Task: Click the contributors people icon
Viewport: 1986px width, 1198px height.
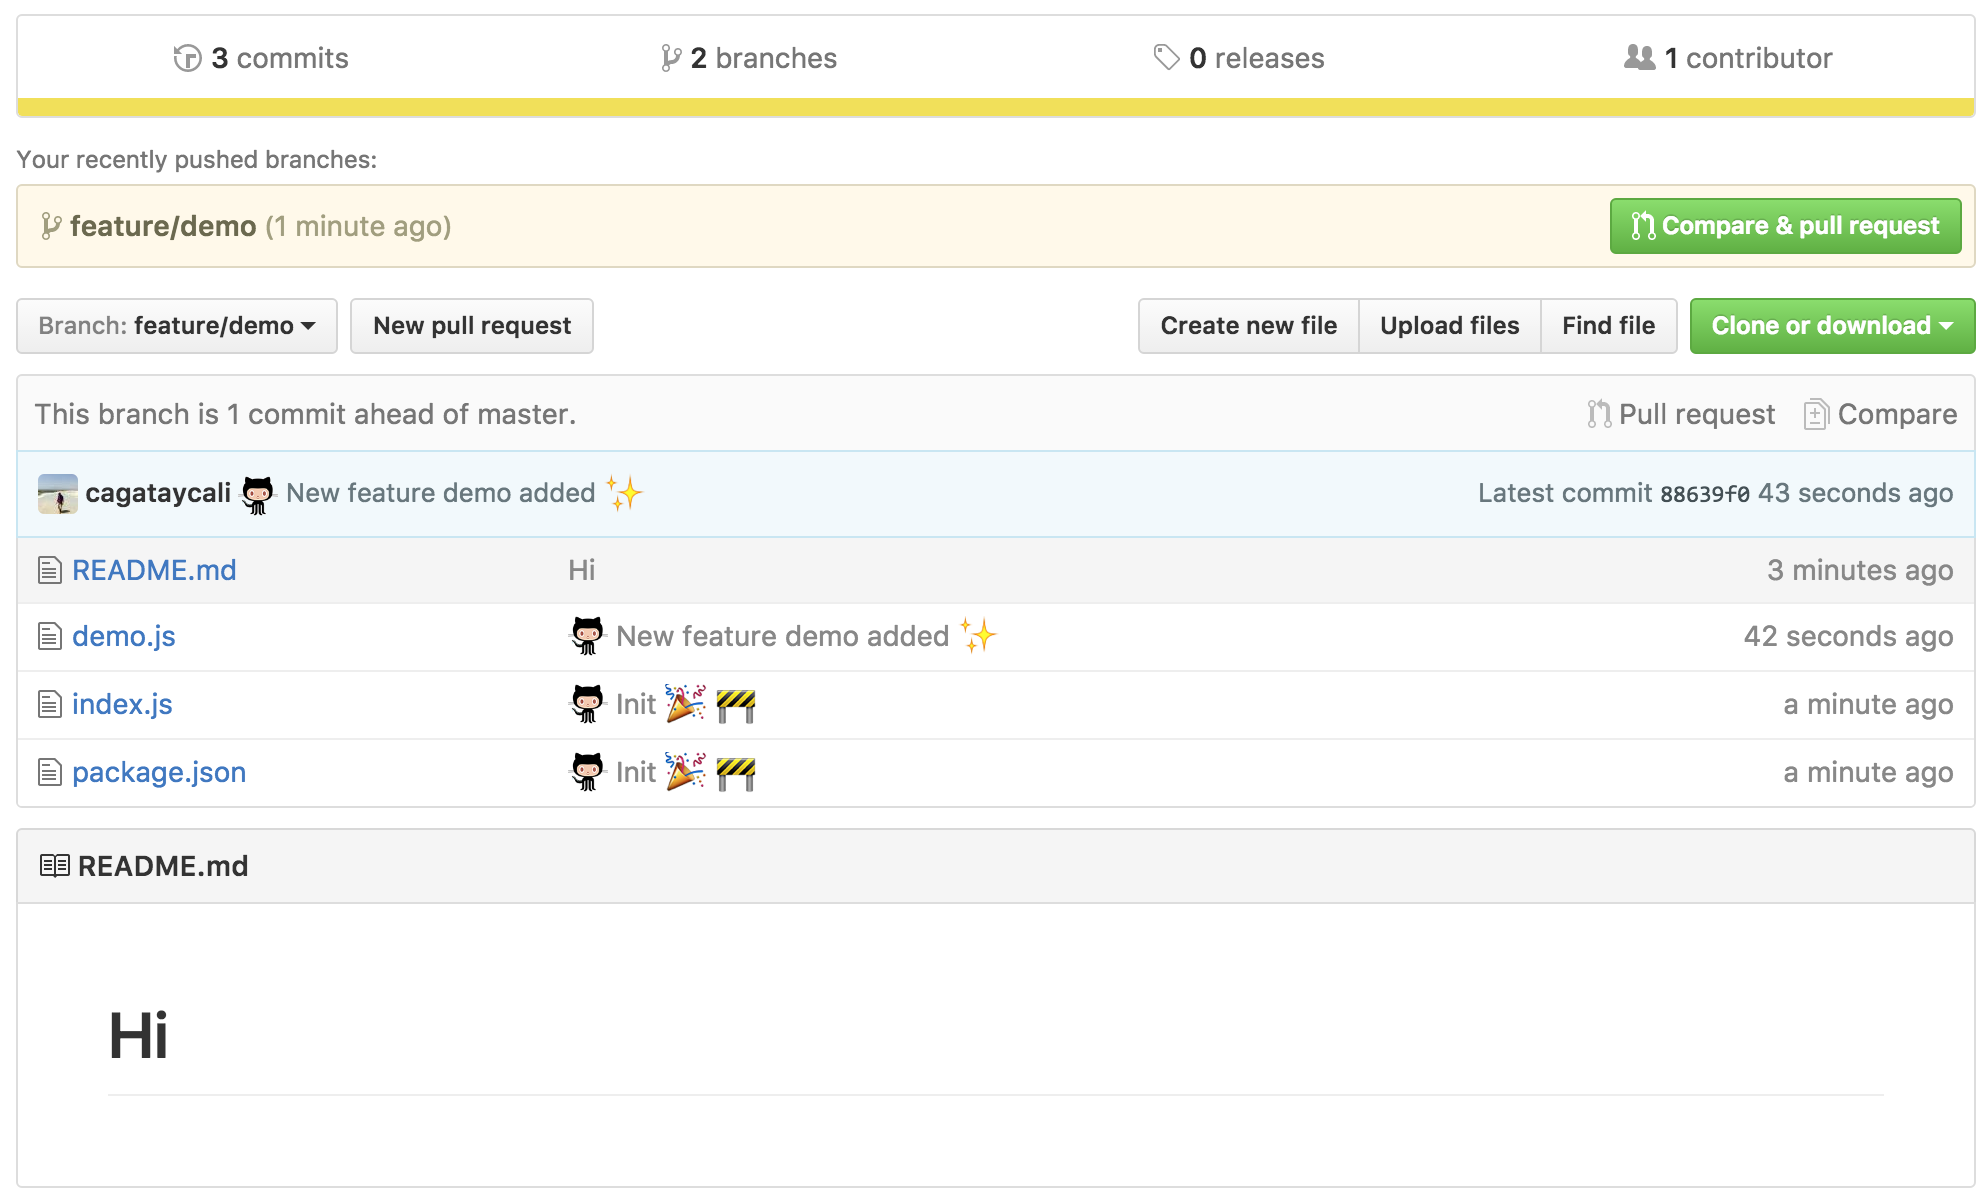Action: pyautogui.click(x=1639, y=57)
